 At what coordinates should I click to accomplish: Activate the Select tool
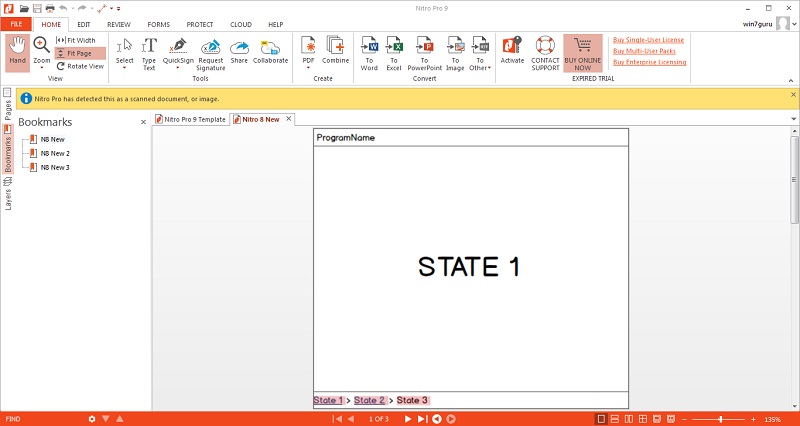click(x=124, y=53)
